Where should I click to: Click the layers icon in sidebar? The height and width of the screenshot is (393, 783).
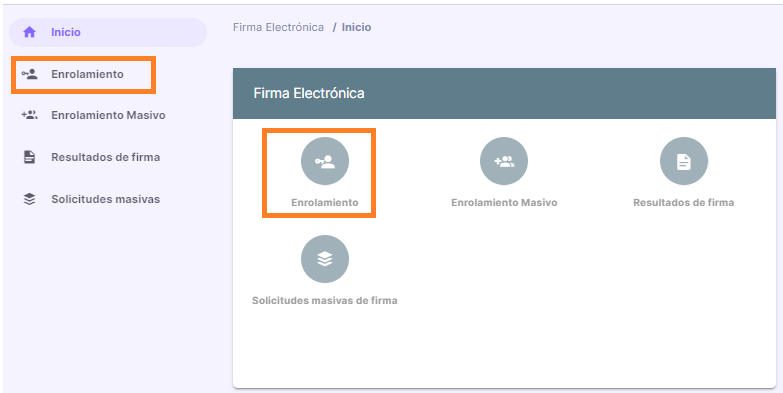29,199
